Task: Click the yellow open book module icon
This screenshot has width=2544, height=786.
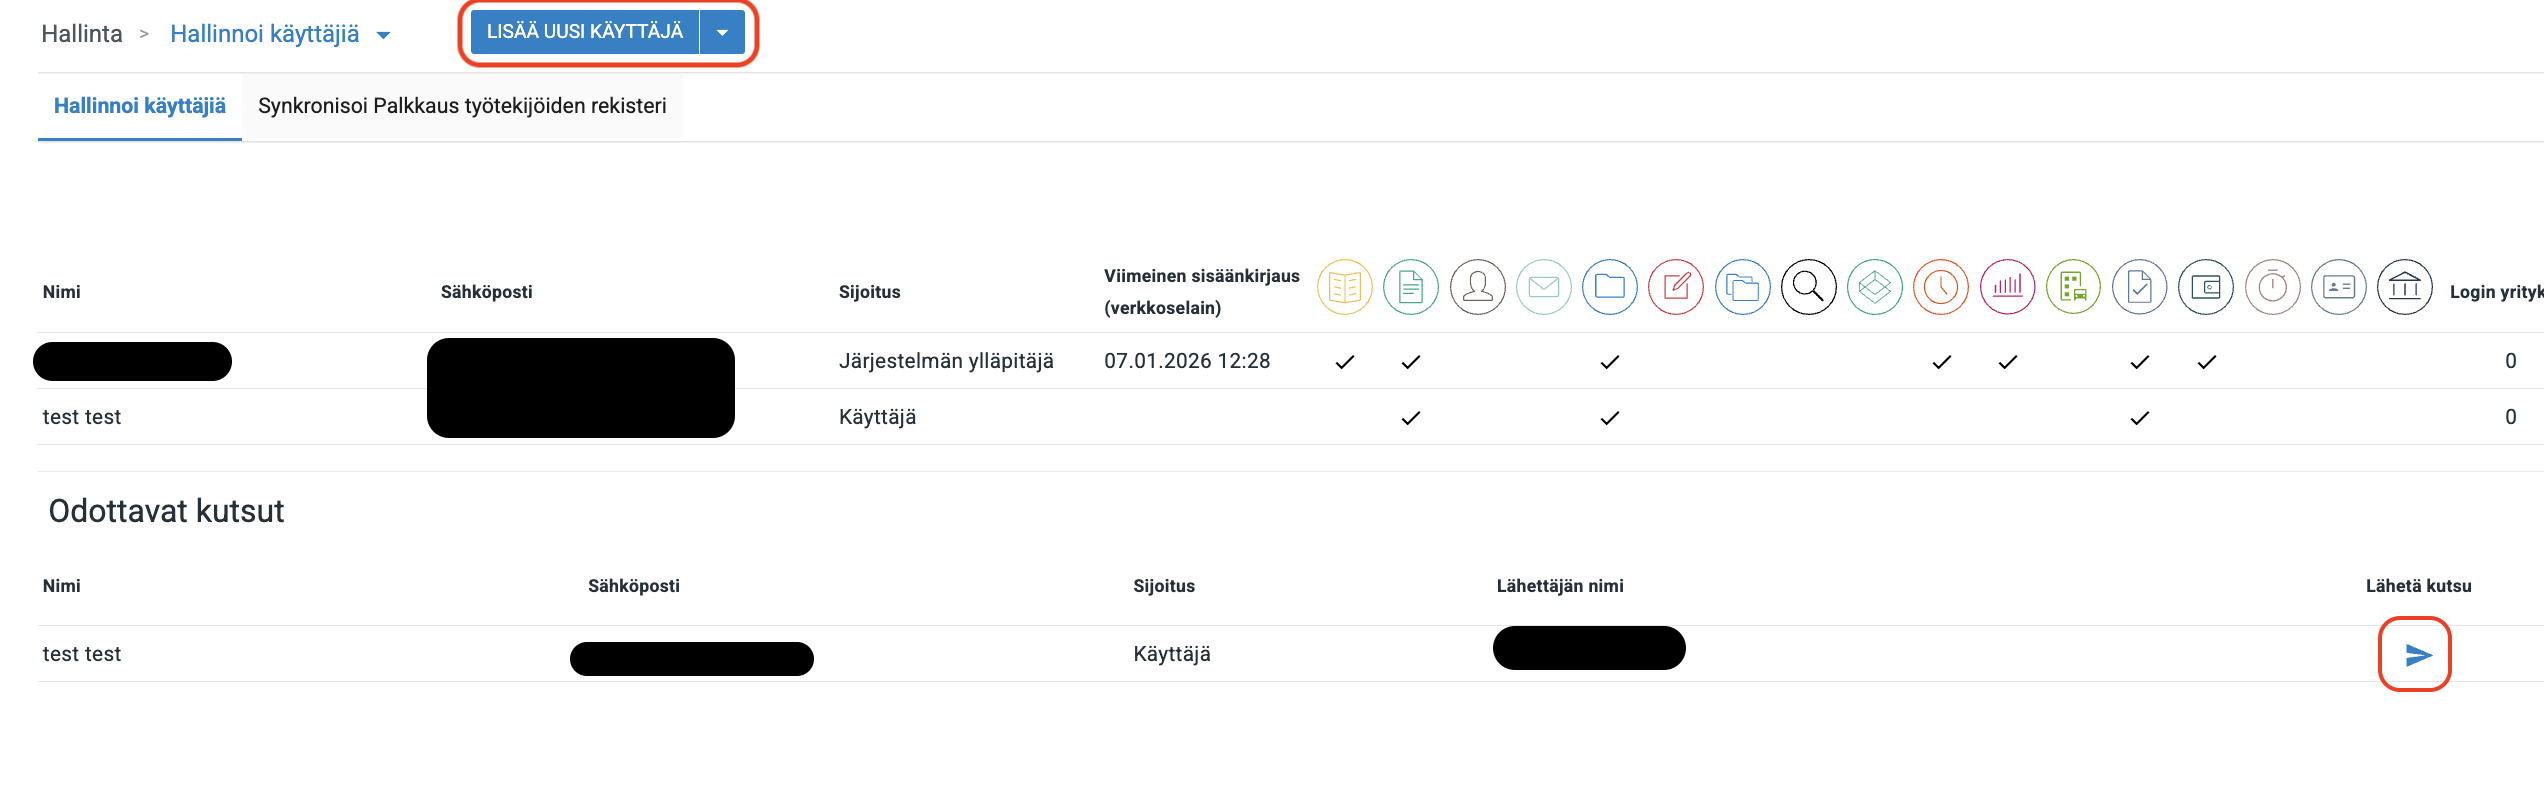Action: (1344, 288)
